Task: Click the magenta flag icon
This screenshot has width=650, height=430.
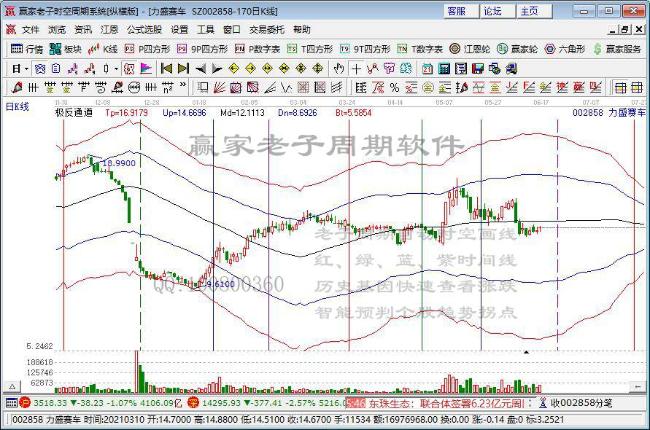Action: point(146,68)
